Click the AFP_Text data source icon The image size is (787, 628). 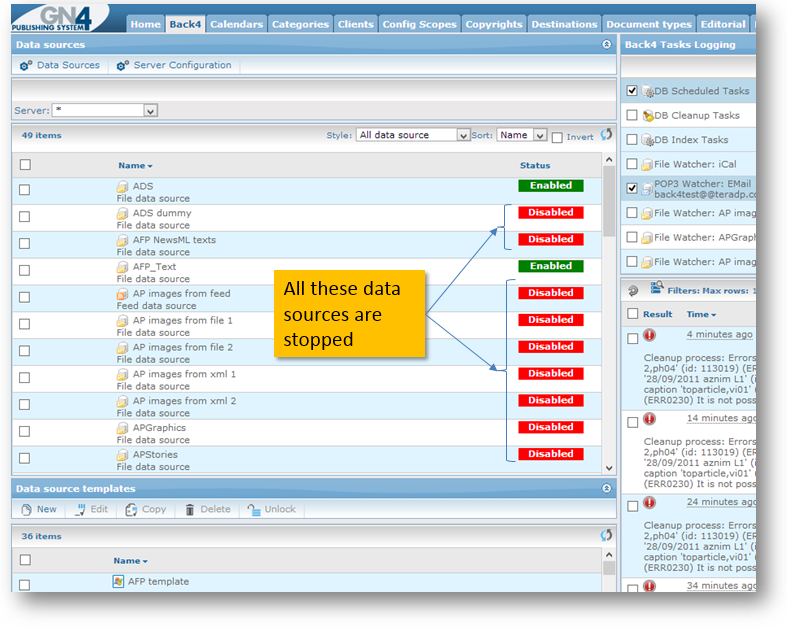pos(122,267)
